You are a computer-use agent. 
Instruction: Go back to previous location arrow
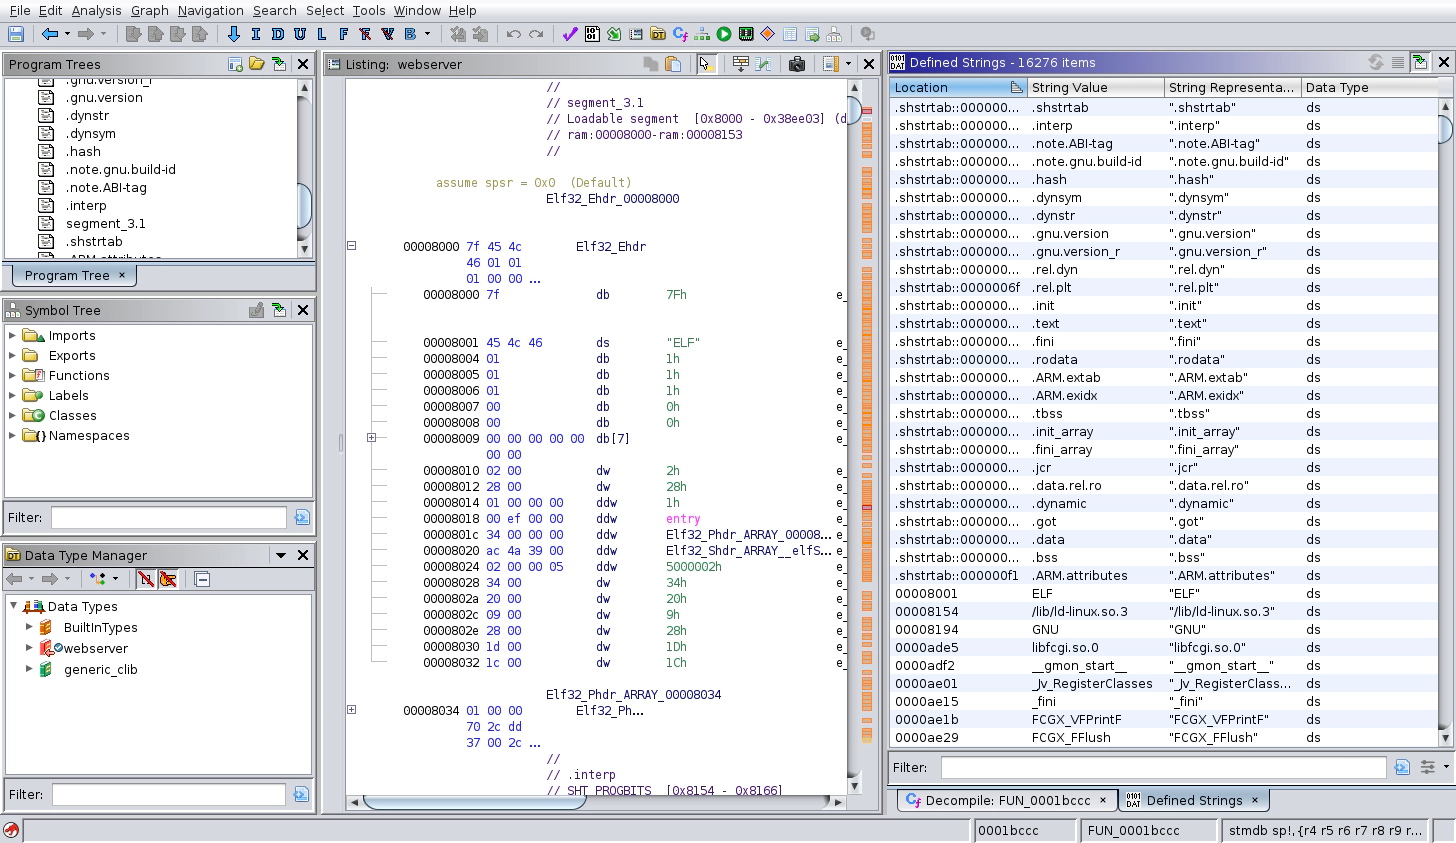click(50, 34)
